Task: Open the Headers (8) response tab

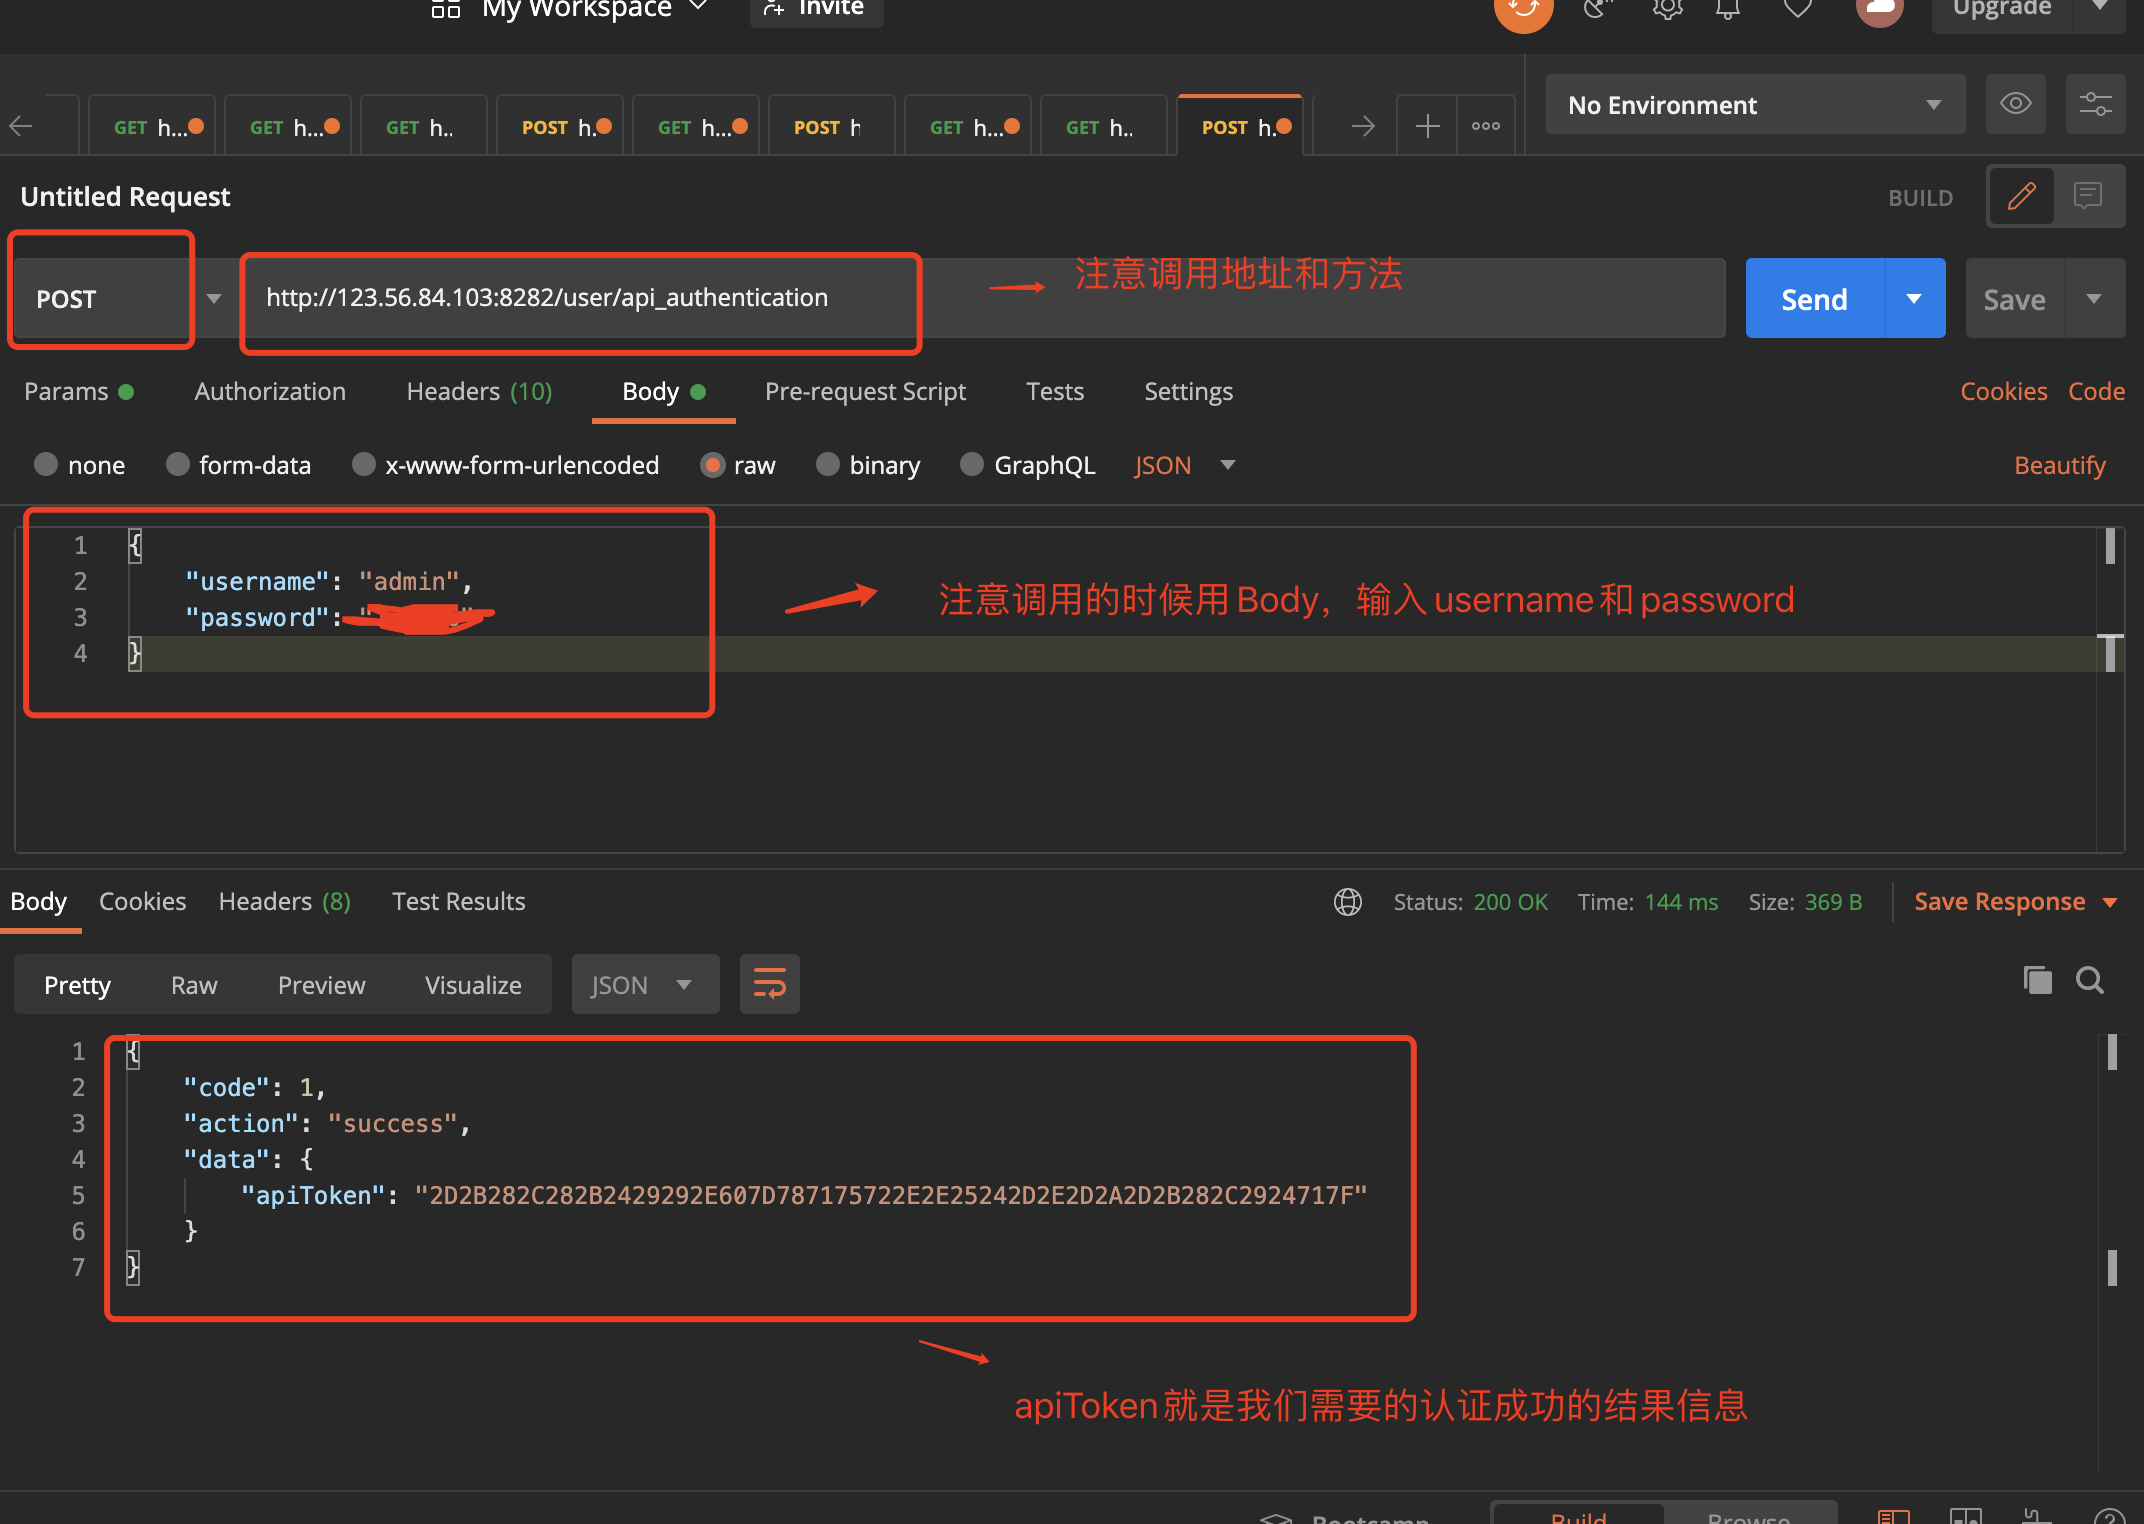Action: [x=283, y=901]
